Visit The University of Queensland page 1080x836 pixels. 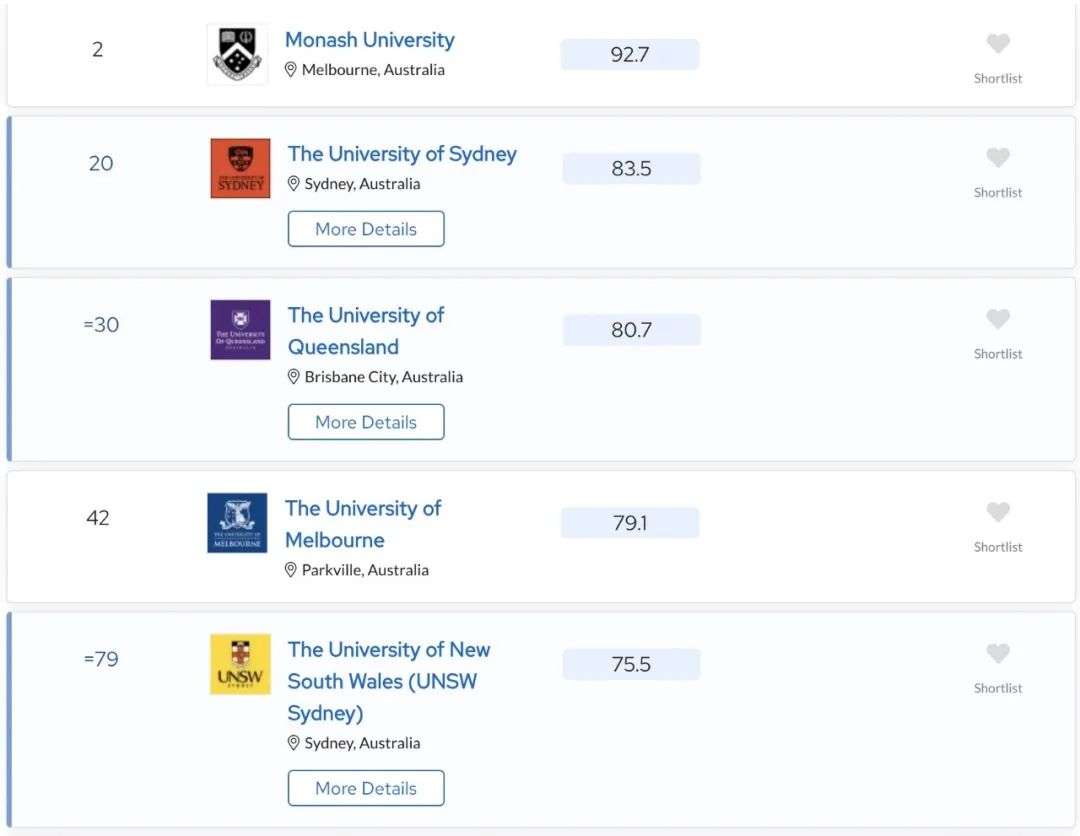click(366, 331)
